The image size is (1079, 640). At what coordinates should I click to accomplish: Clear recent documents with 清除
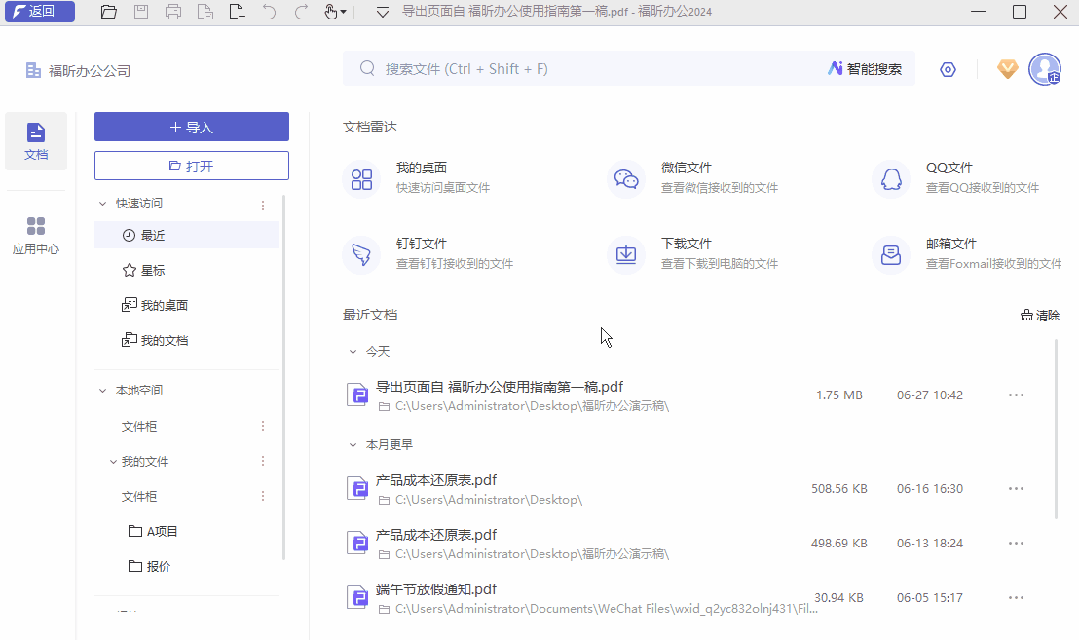1040,314
